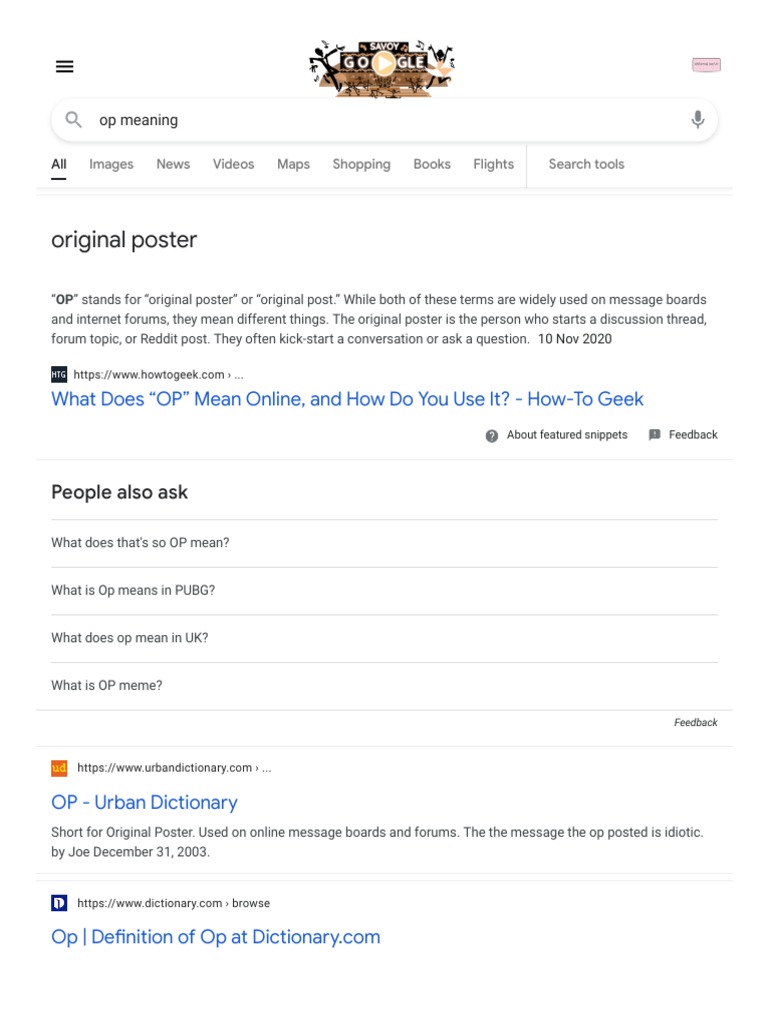Click the Urban Dictionary favicon
Image resolution: width=768 pixels, height=1024 pixels.
click(59, 768)
